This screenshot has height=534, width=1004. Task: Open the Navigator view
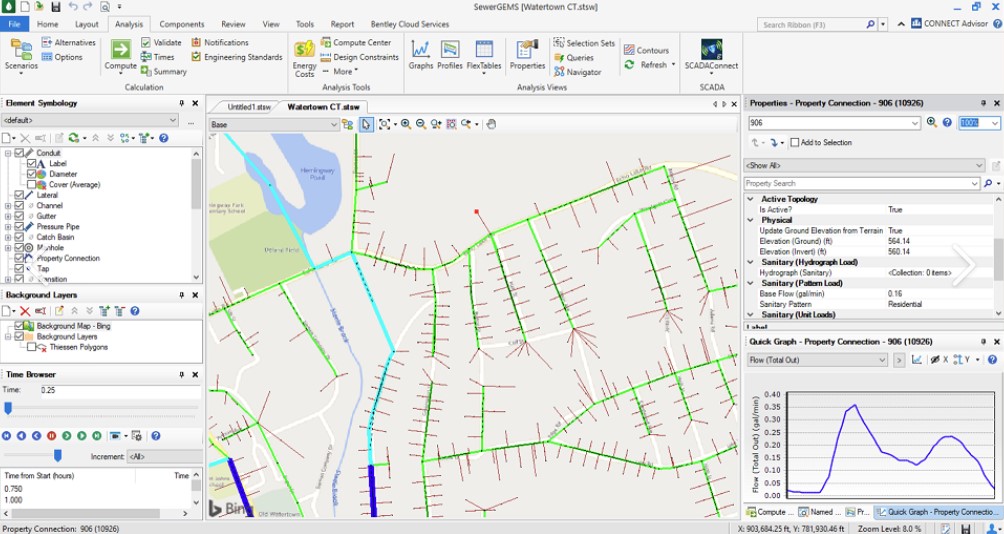(577, 72)
